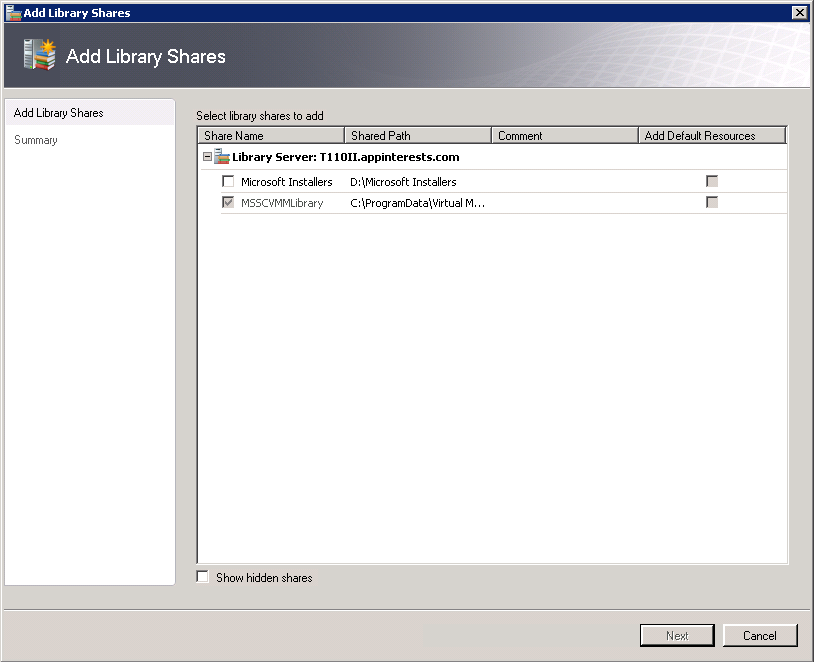Select the Summary step in sidebar
The height and width of the screenshot is (662, 814).
point(36,140)
